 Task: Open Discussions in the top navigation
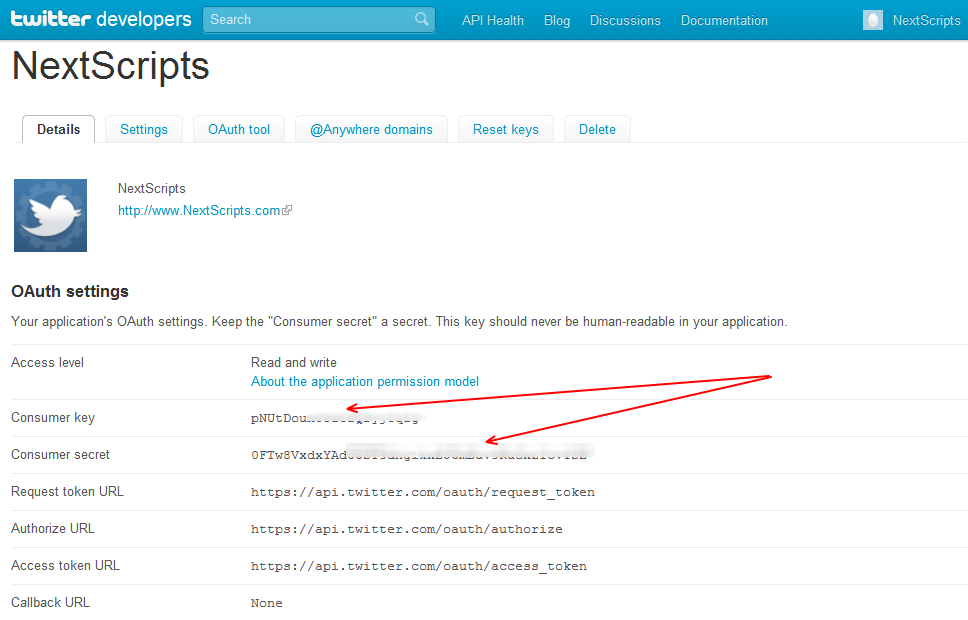[625, 20]
